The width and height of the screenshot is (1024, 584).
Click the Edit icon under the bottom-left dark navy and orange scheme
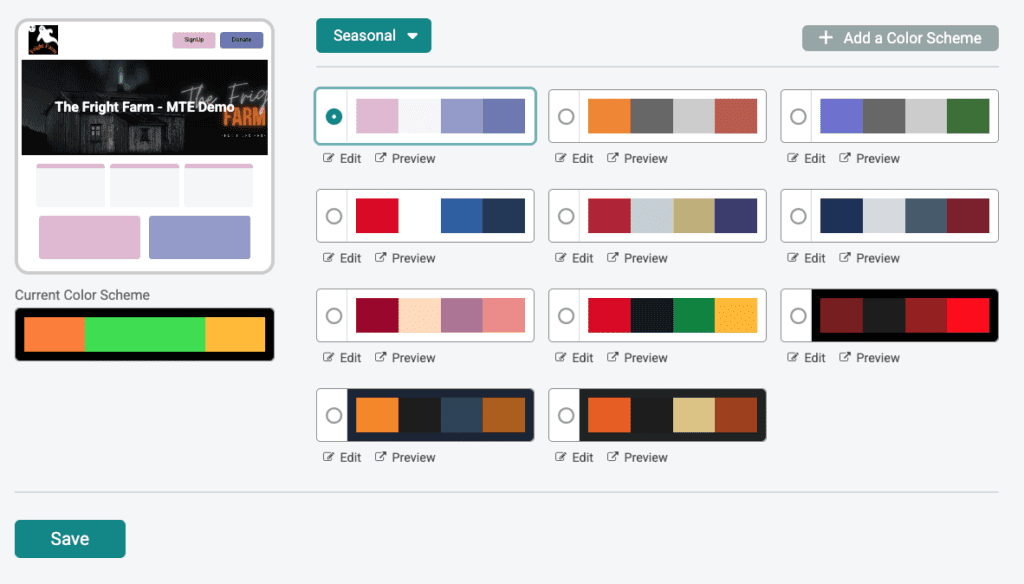point(329,457)
